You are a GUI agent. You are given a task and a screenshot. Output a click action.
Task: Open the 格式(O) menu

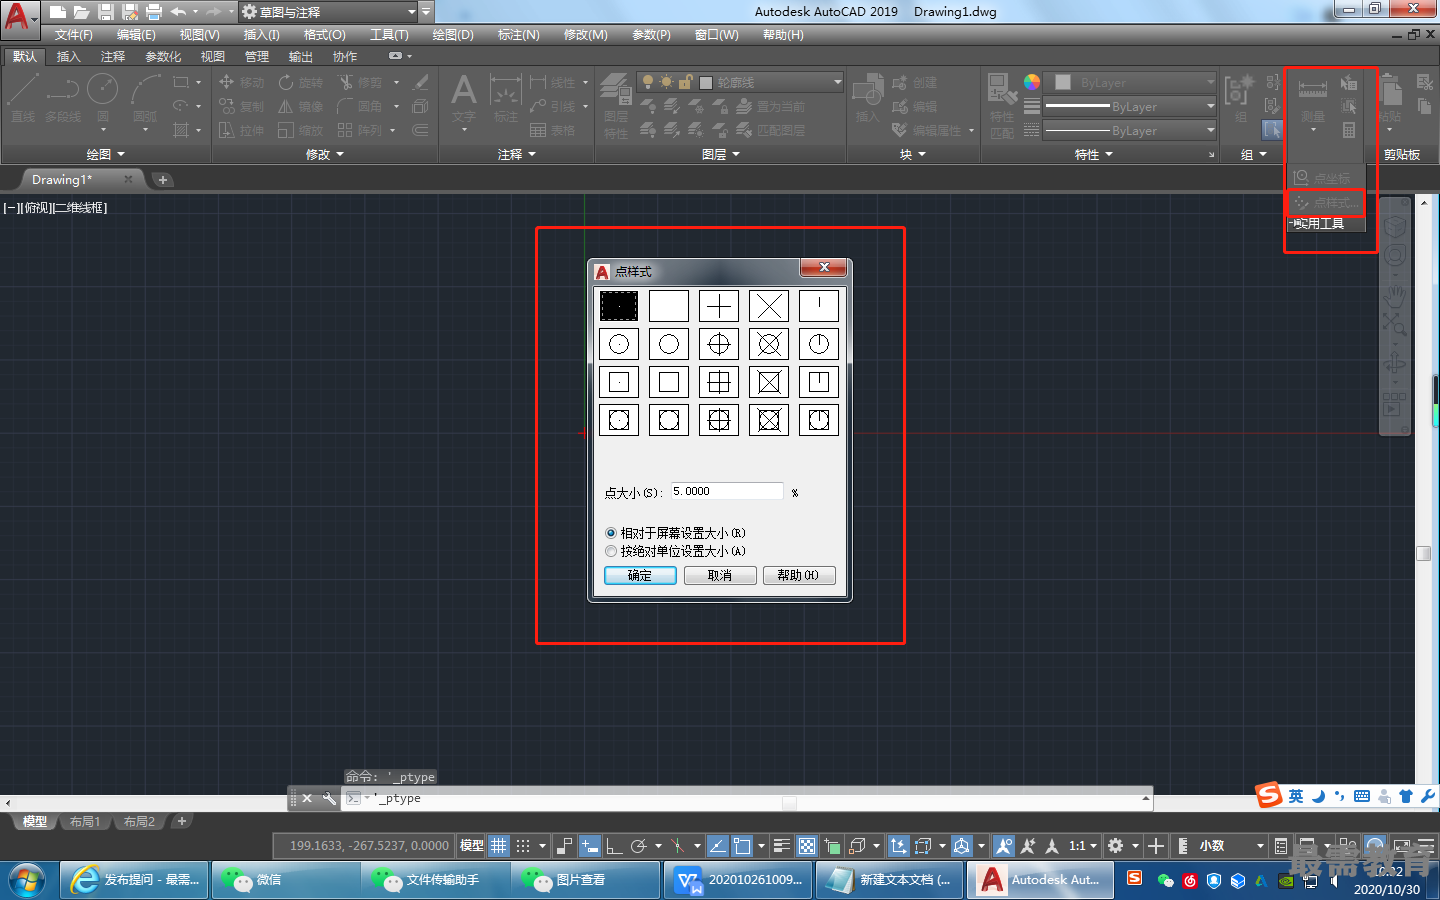tap(324, 35)
